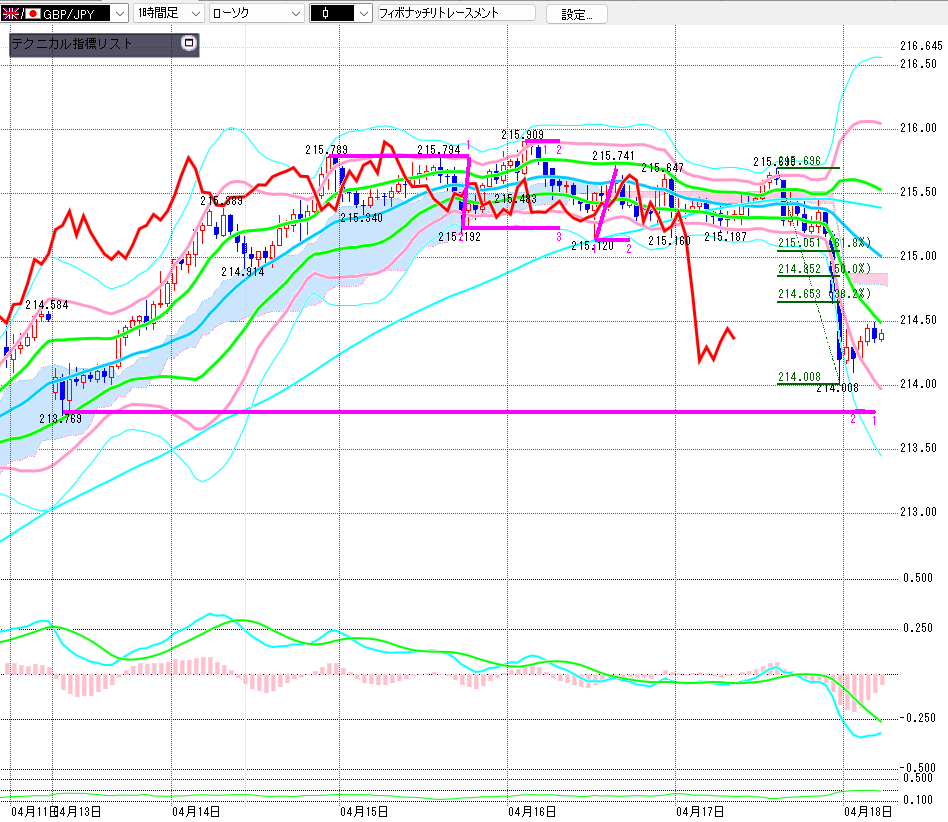This screenshot has height=822, width=948.
Task: Click the UK flag icon in pair selector
Action: click(x=10, y=14)
